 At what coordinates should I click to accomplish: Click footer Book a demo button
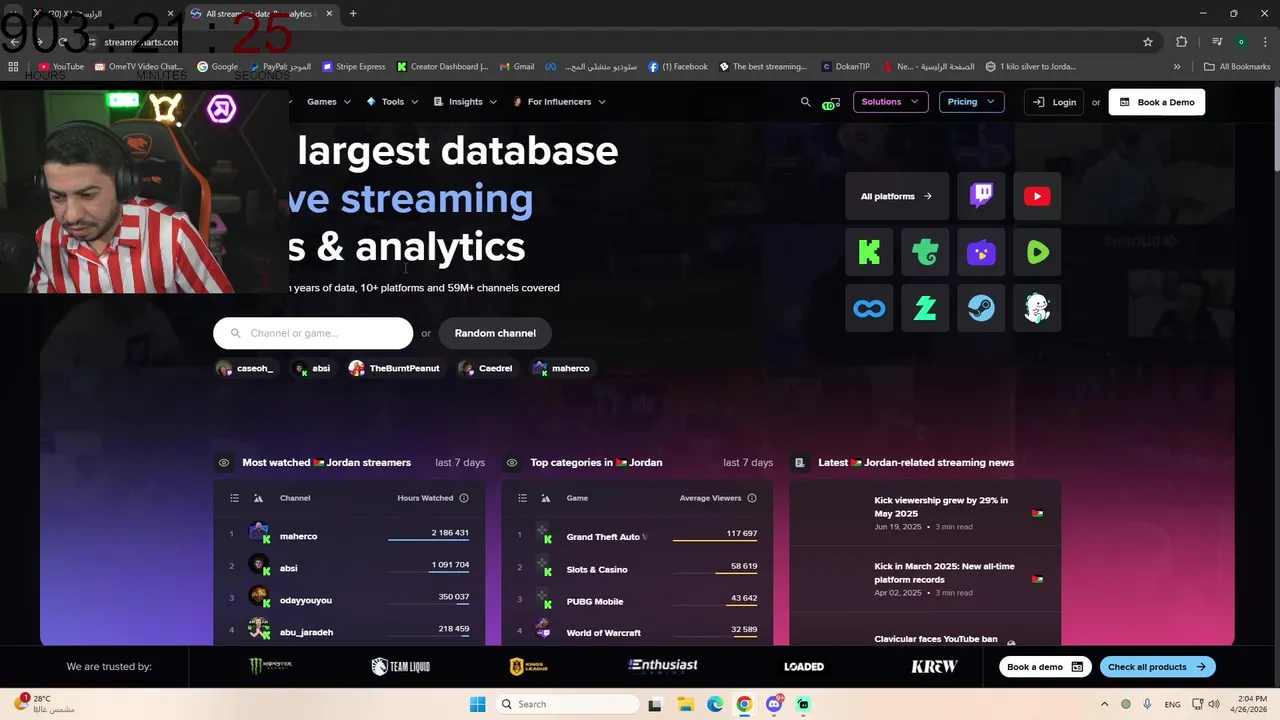tap(1045, 667)
